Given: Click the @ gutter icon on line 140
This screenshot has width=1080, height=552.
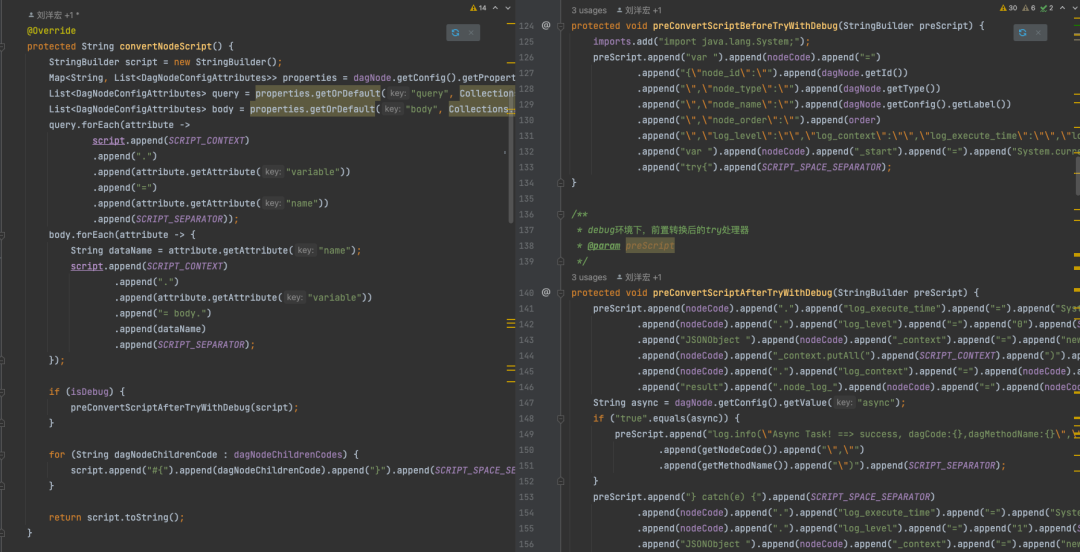Looking at the screenshot, I should pyautogui.click(x=546, y=293).
